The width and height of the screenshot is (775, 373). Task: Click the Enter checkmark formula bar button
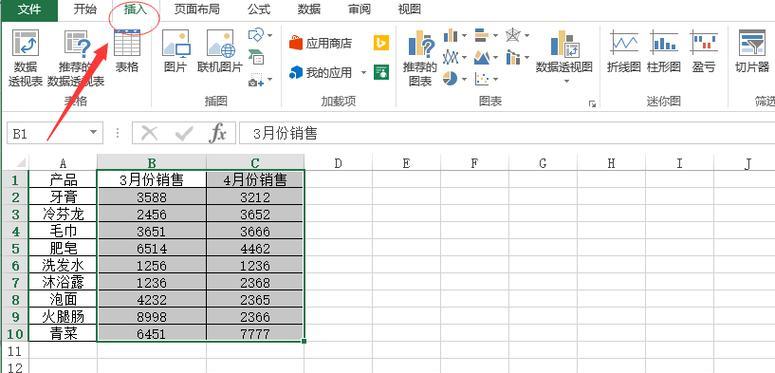(184, 133)
